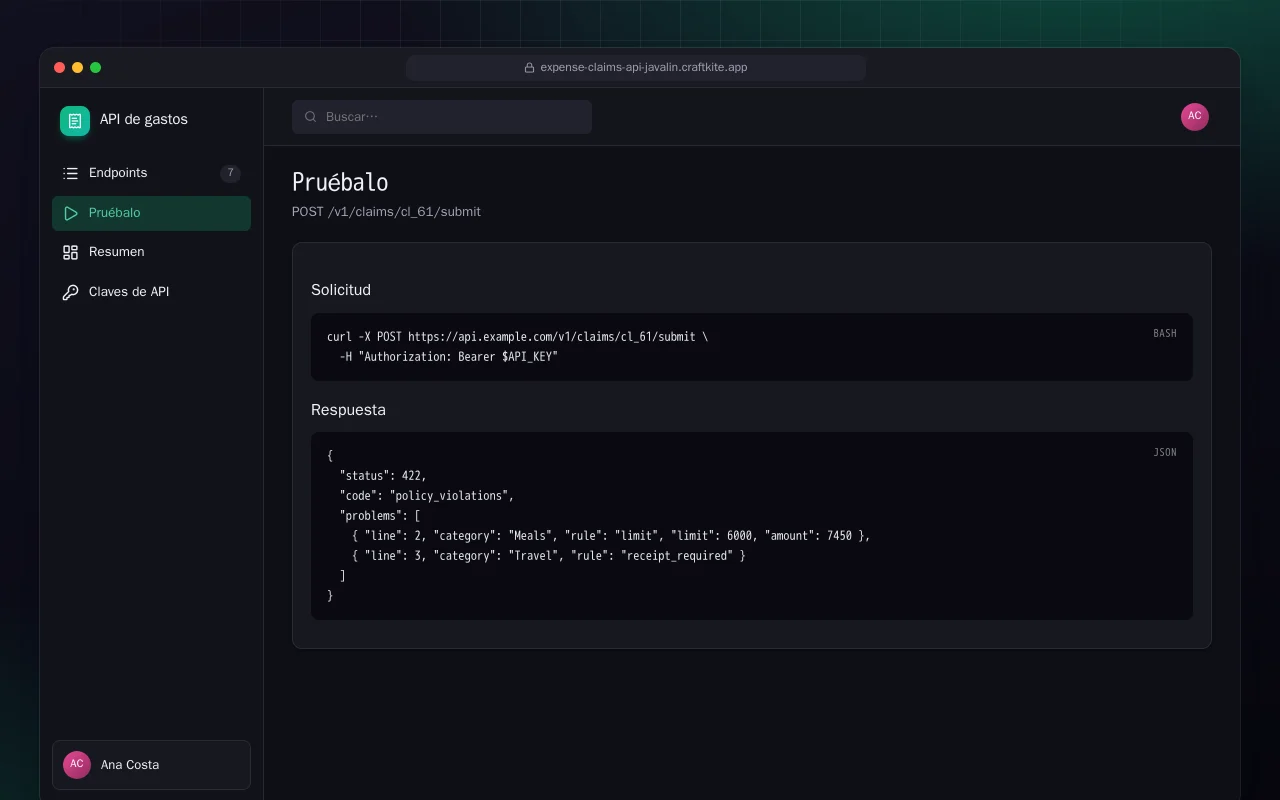Click the Authorization Bearer header line

tap(448, 357)
